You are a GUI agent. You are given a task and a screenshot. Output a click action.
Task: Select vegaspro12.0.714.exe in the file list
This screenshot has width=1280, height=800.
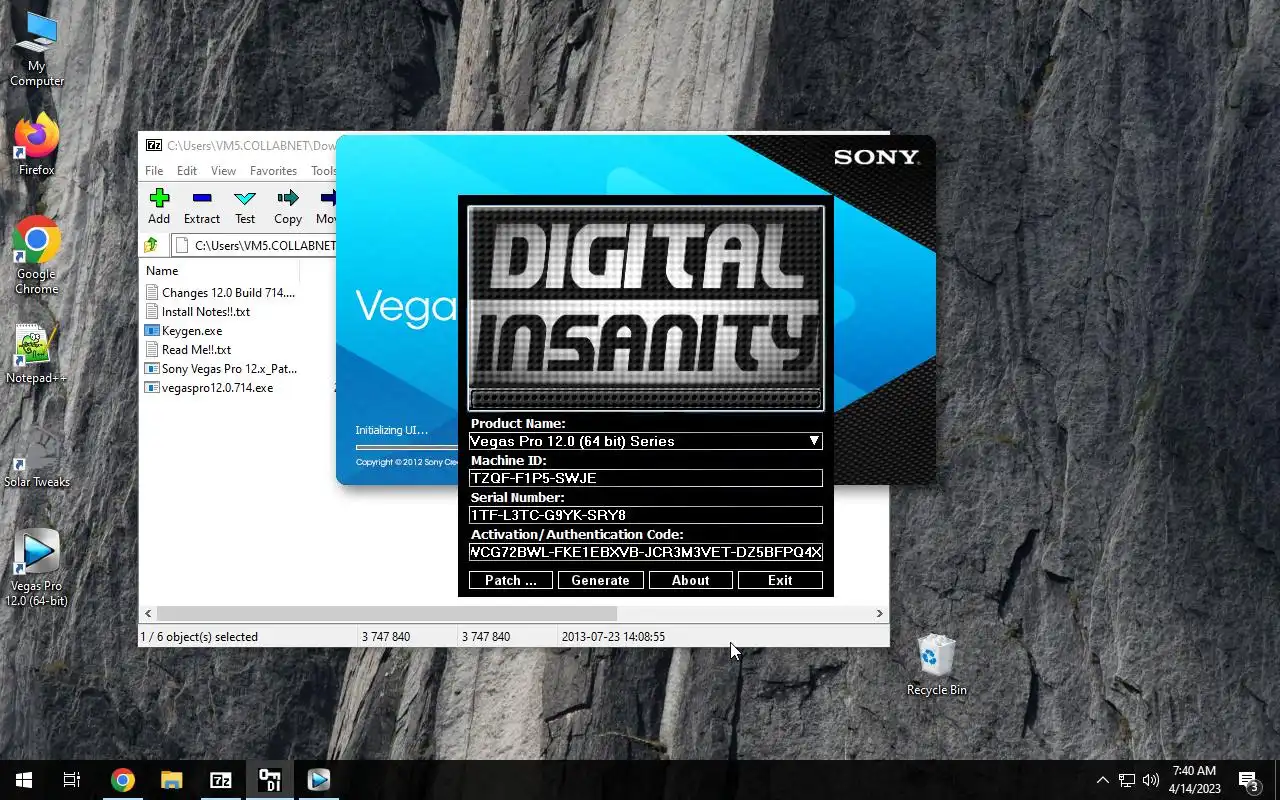[x=209, y=388]
